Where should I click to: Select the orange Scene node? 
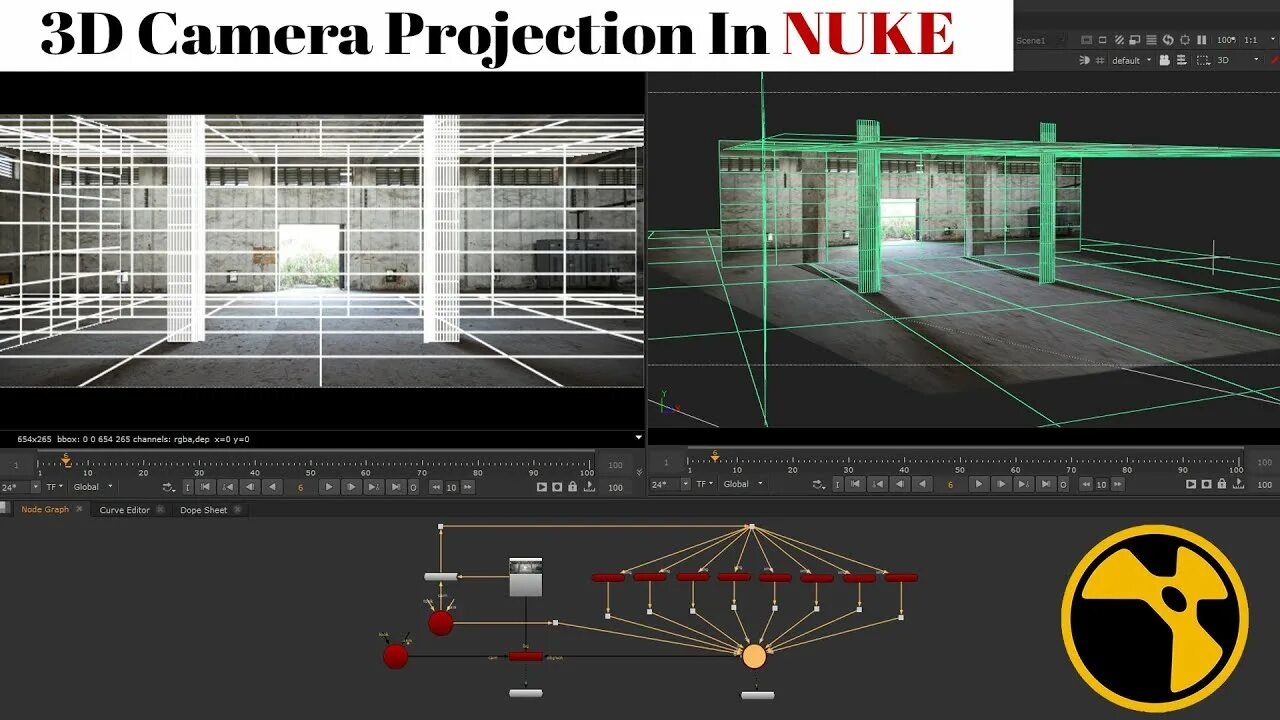pyautogui.click(x=754, y=656)
